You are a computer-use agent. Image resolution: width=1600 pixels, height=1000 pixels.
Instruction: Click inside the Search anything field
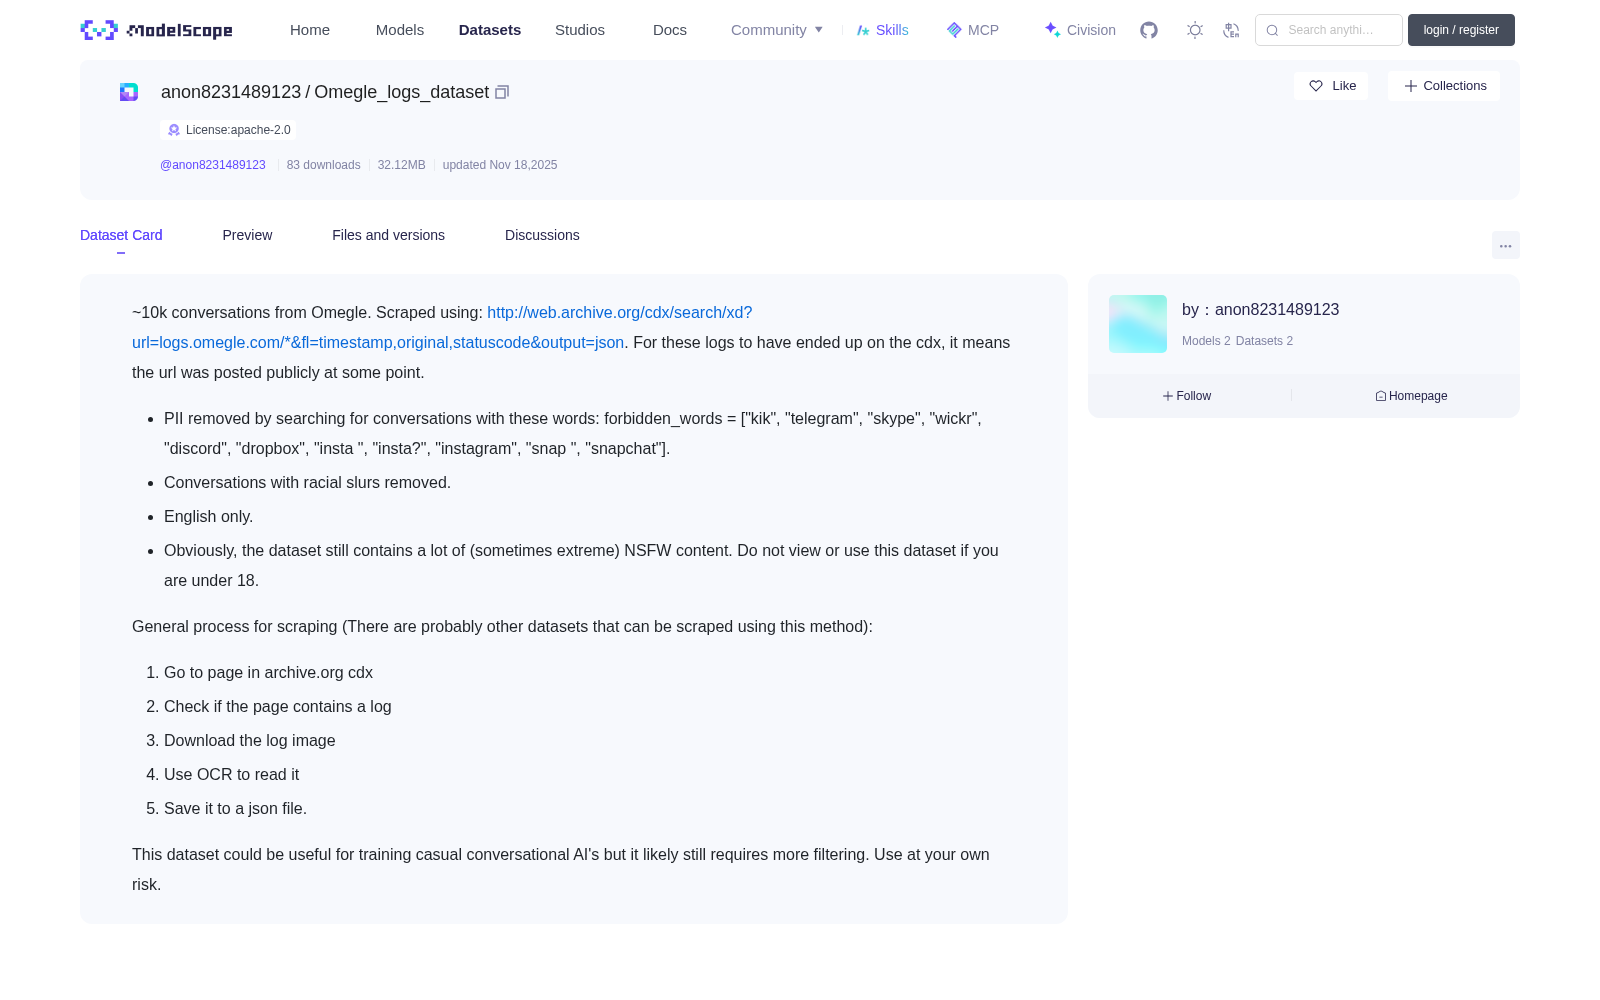pos(1329,30)
